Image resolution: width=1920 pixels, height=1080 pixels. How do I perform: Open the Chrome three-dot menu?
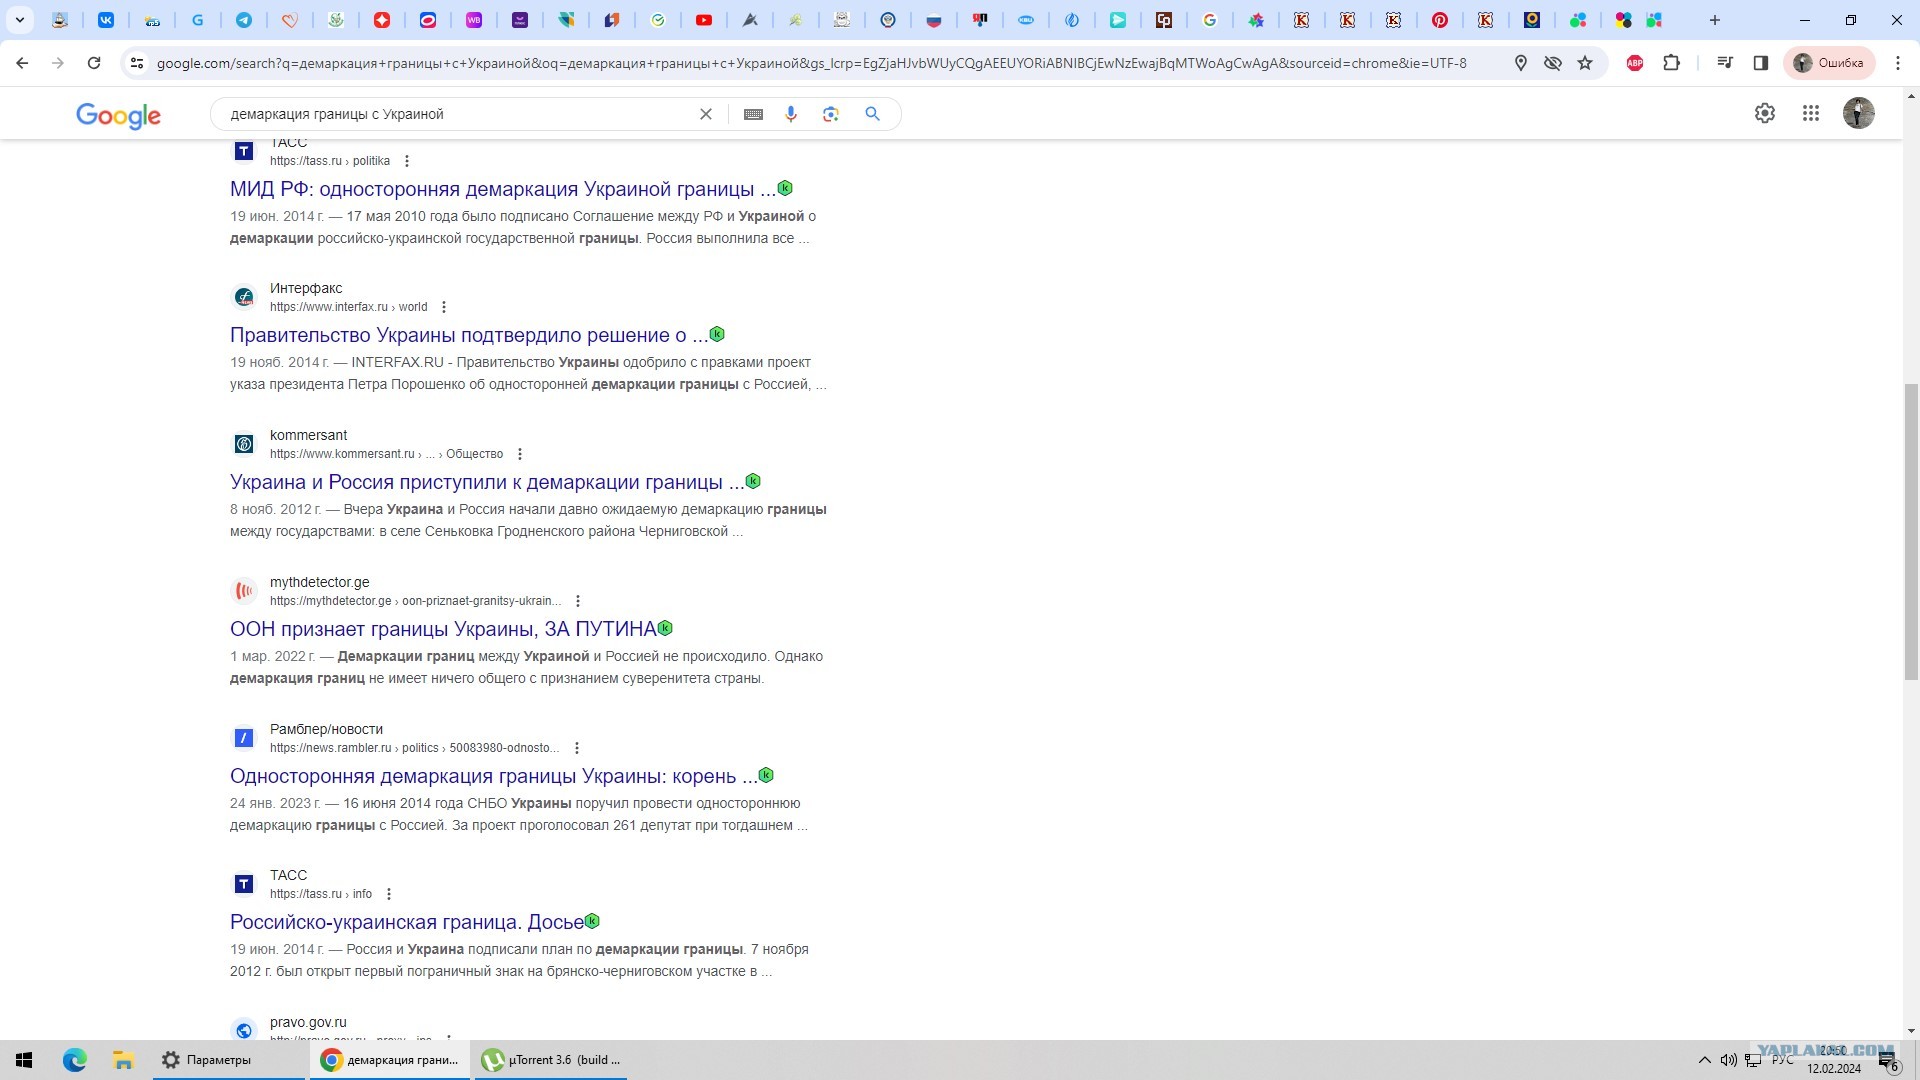[1898, 63]
